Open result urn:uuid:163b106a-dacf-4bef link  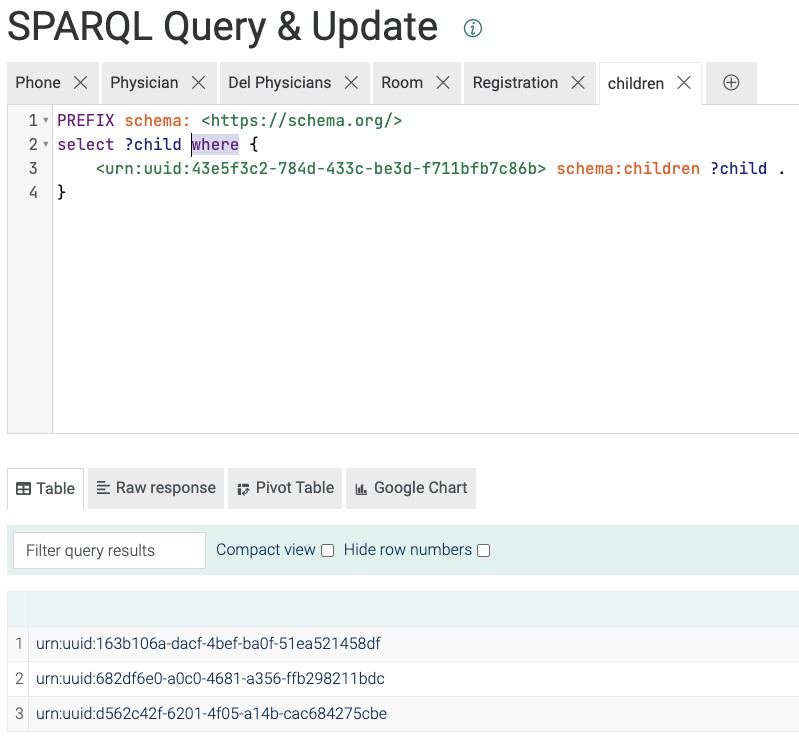coord(208,643)
